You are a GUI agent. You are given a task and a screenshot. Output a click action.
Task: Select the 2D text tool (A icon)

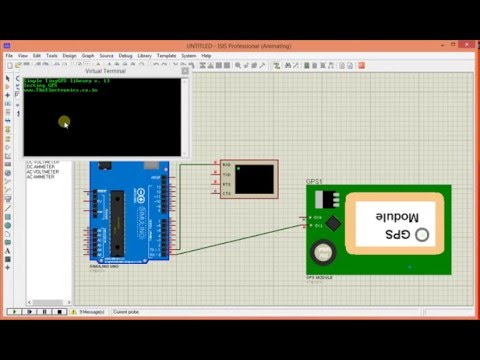8,251
